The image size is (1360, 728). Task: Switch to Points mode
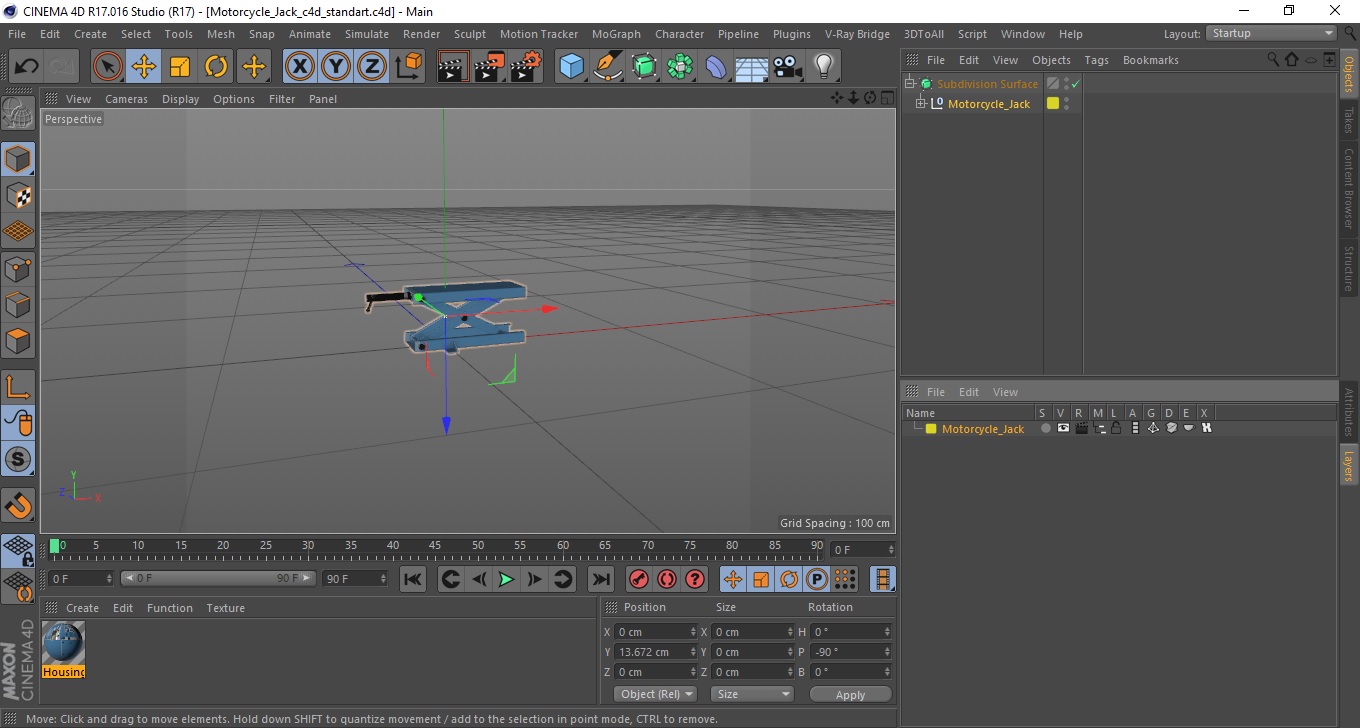point(18,268)
